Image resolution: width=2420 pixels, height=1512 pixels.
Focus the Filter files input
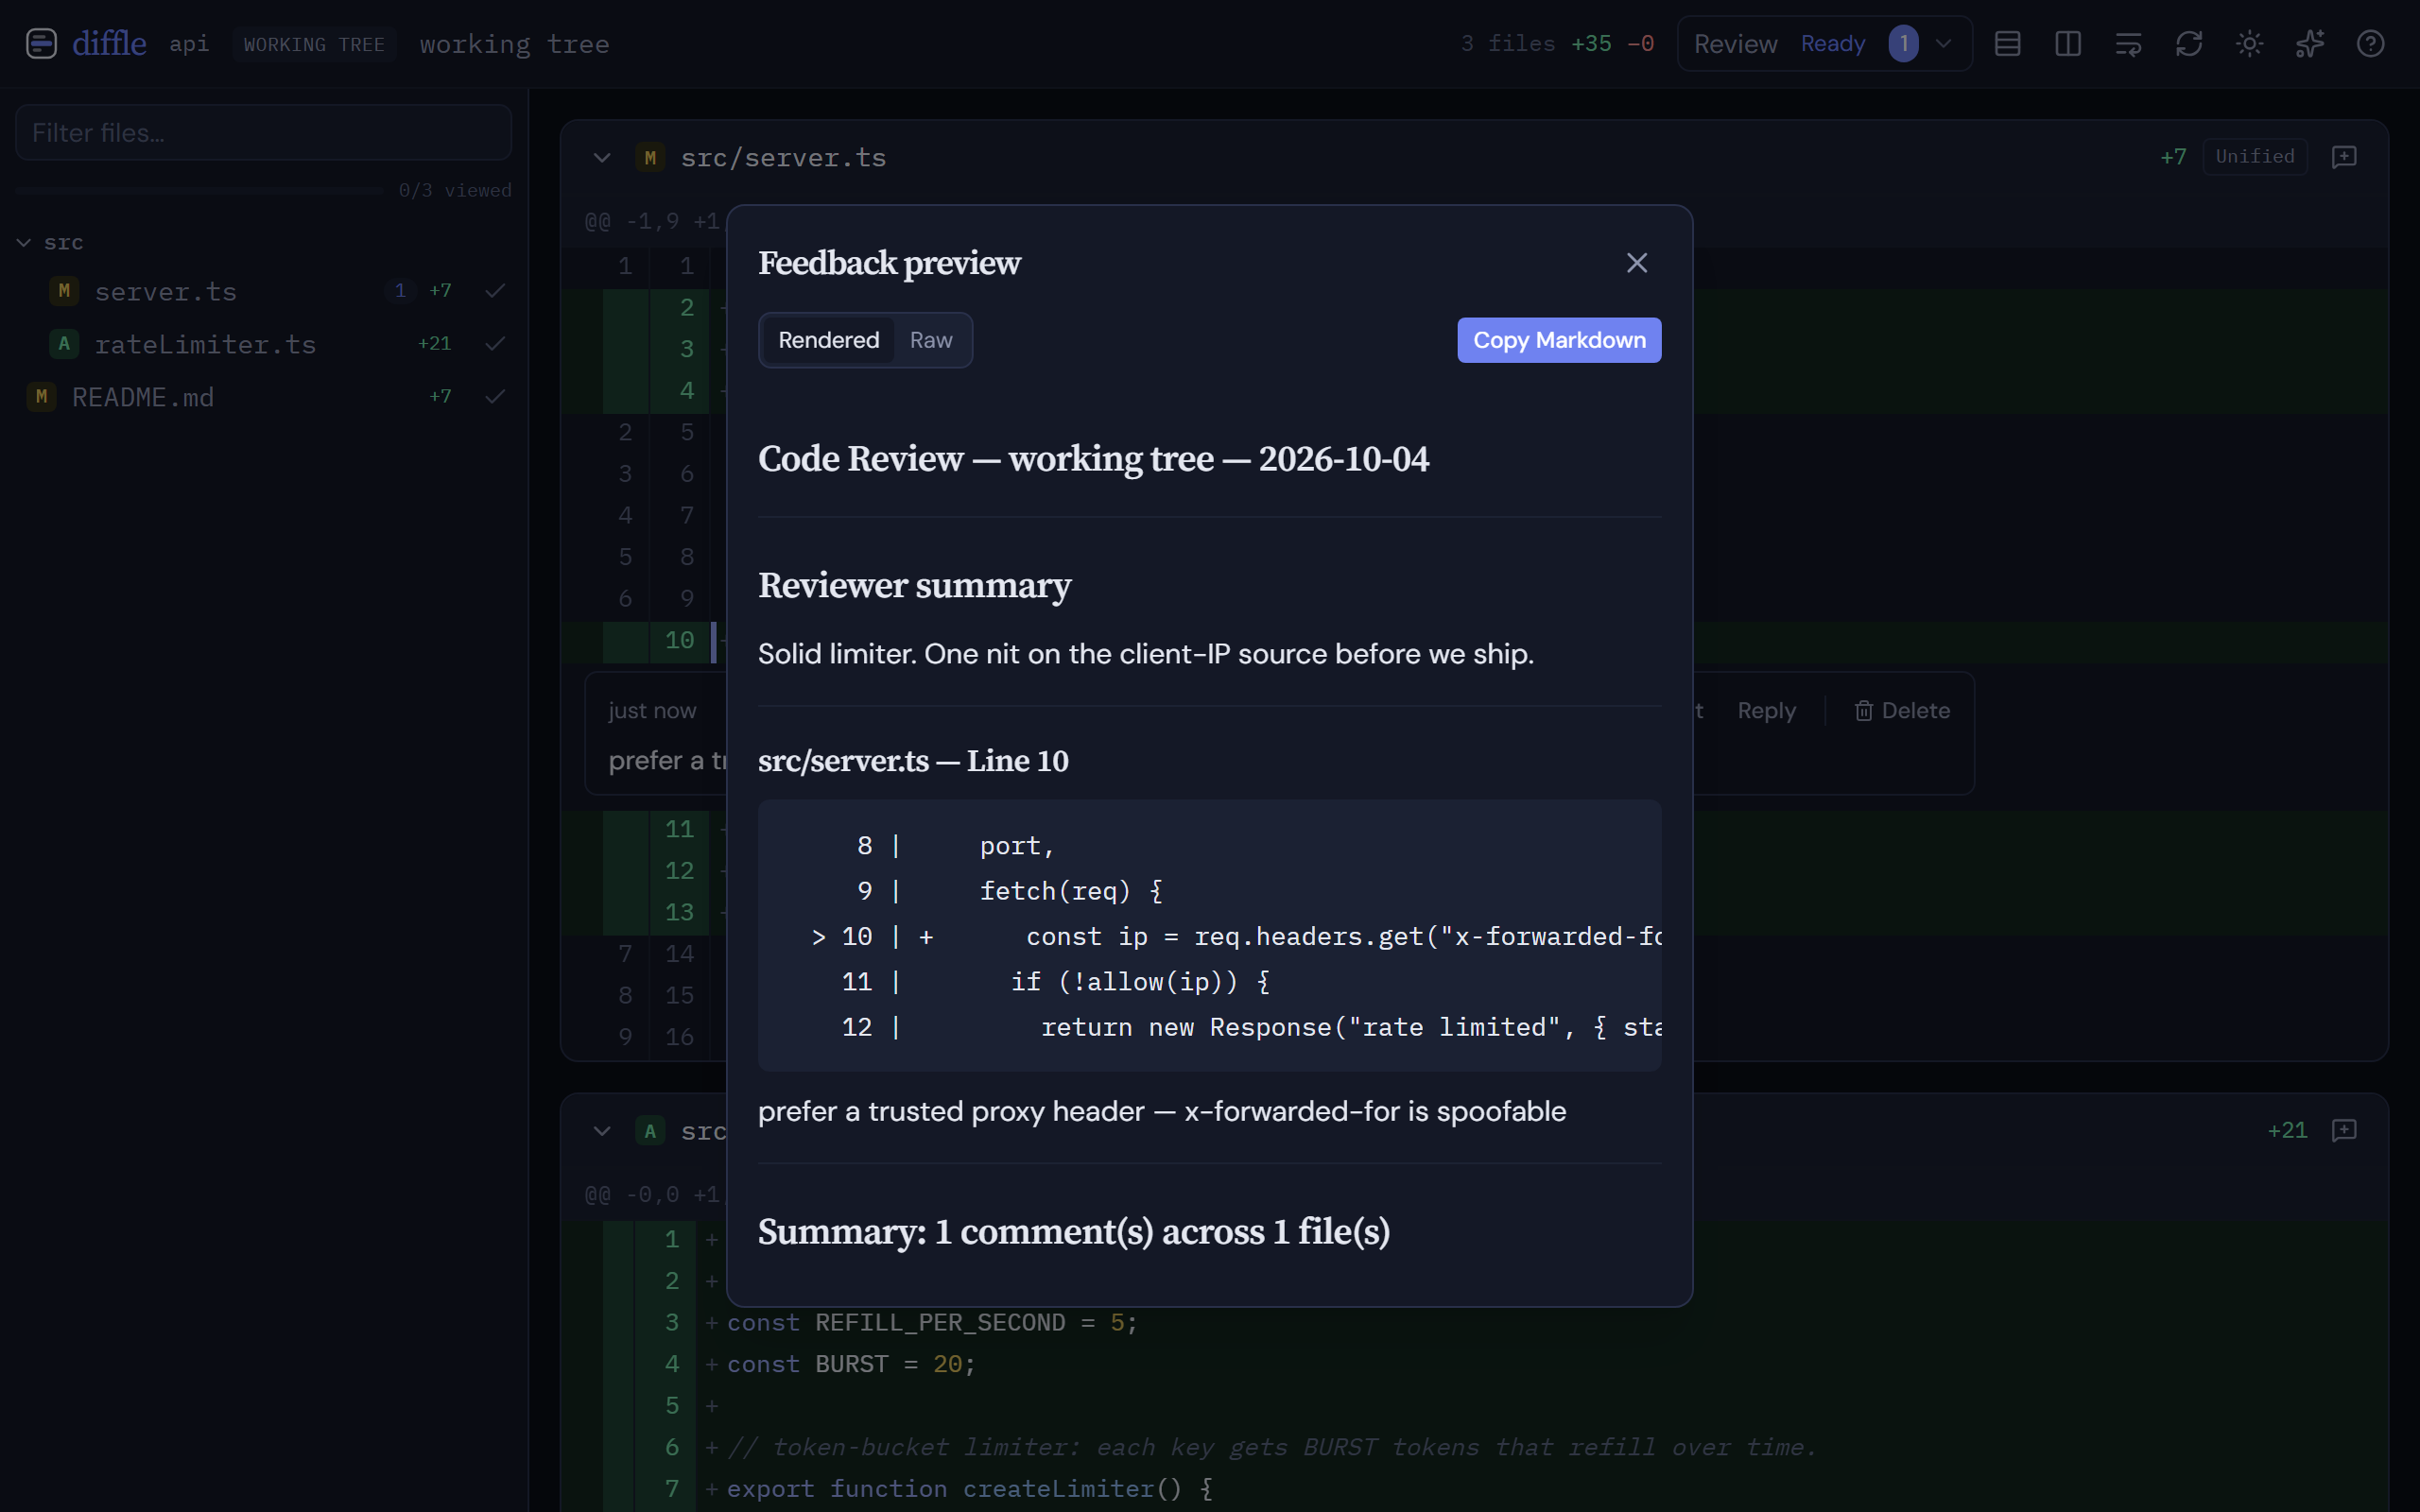point(264,132)
